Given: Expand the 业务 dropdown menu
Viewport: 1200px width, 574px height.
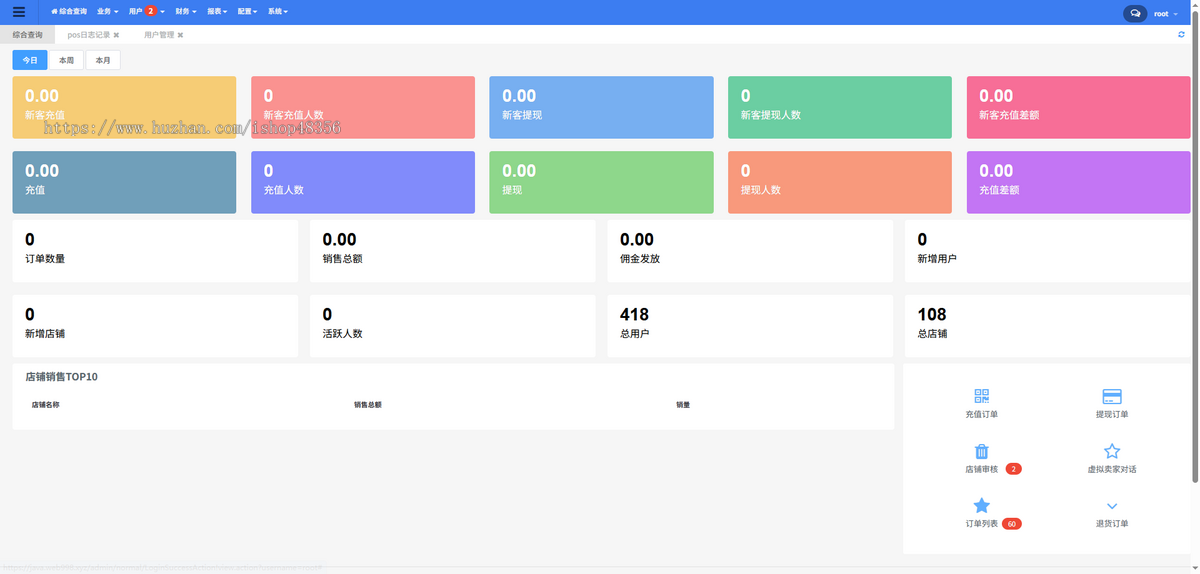Looking at the screenshot, I should point(107,12).
